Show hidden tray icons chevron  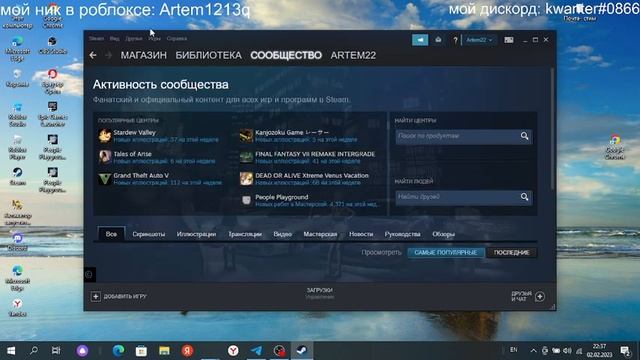pos(533,351)
